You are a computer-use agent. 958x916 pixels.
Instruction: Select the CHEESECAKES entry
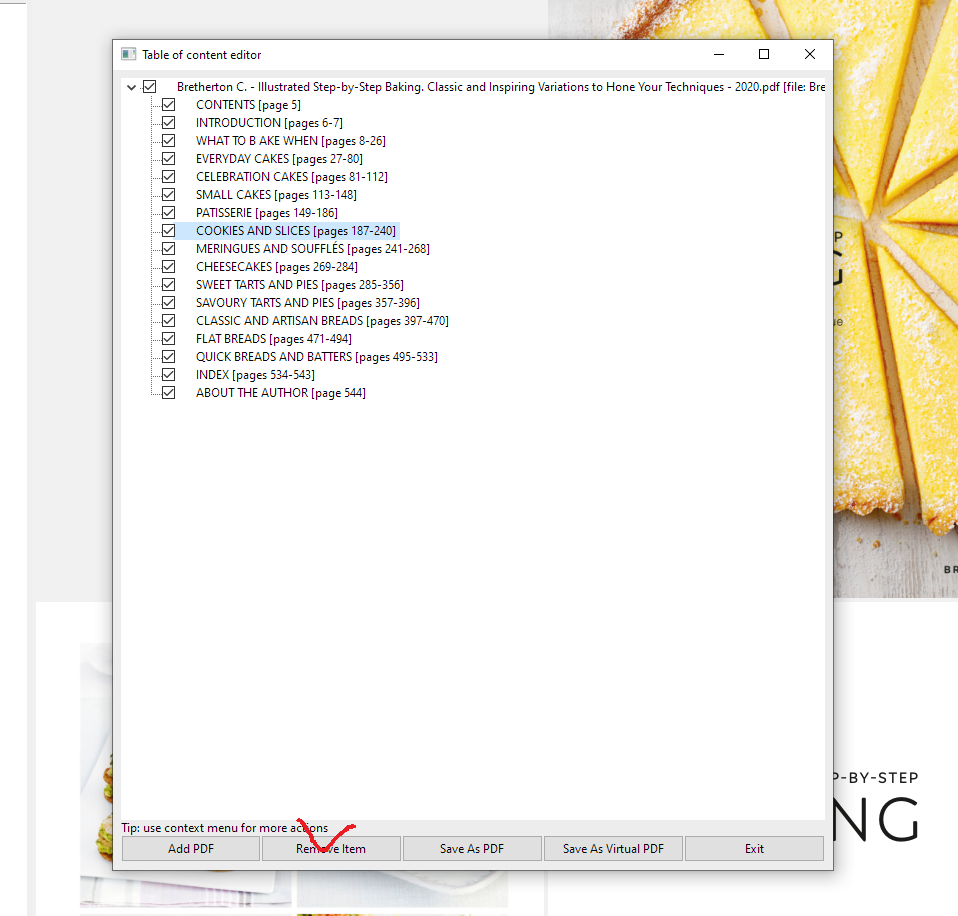250,266
